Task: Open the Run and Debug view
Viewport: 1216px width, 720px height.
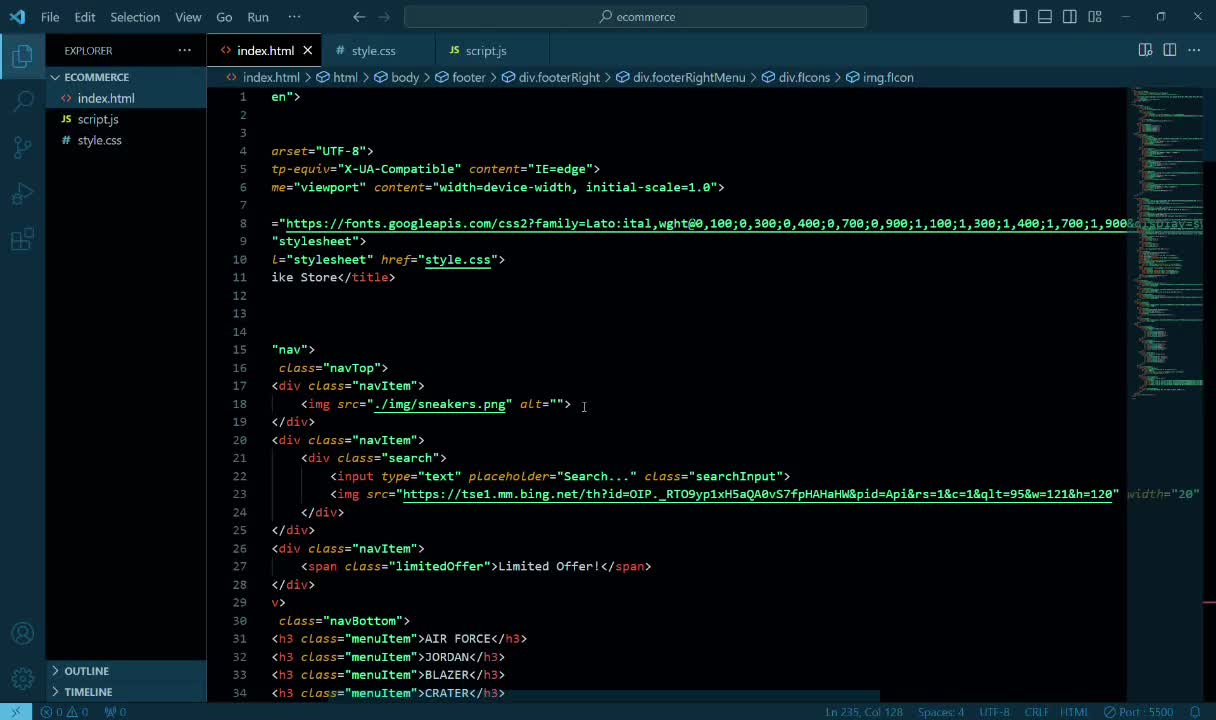Action: [22, 194]
